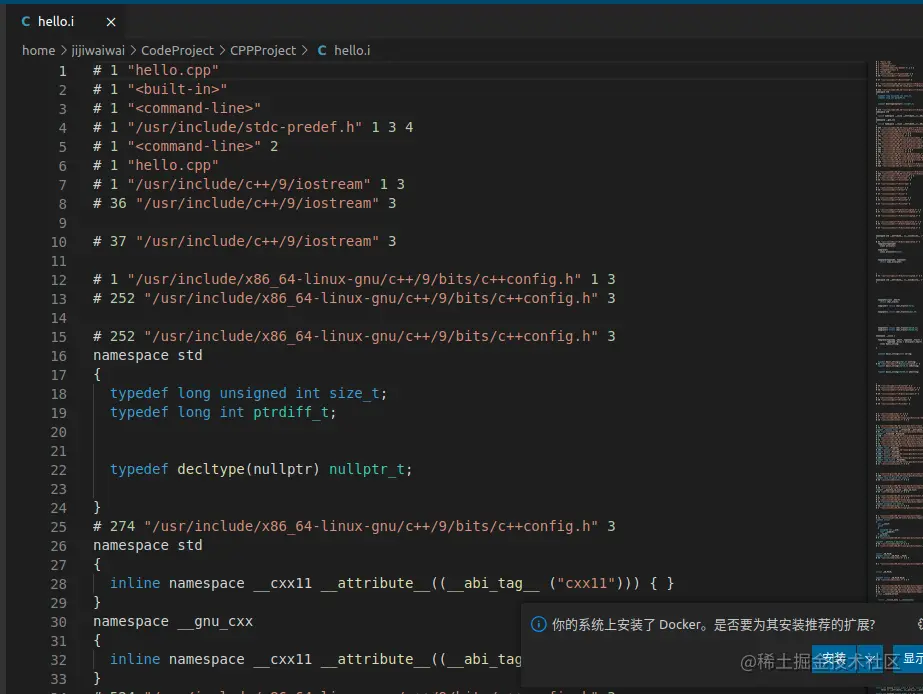The height and width of the screenshot is (694, 923).
Task: Click the info icon in the Docker notification
Action: coord(538,624)
